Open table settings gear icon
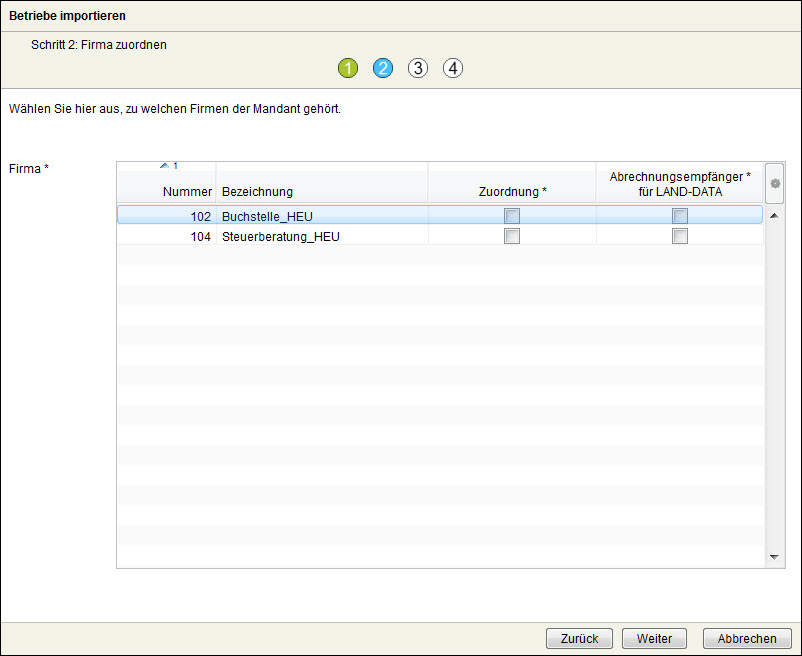Image resolution: width=802 pixels, height=656 pixels. 774,184
